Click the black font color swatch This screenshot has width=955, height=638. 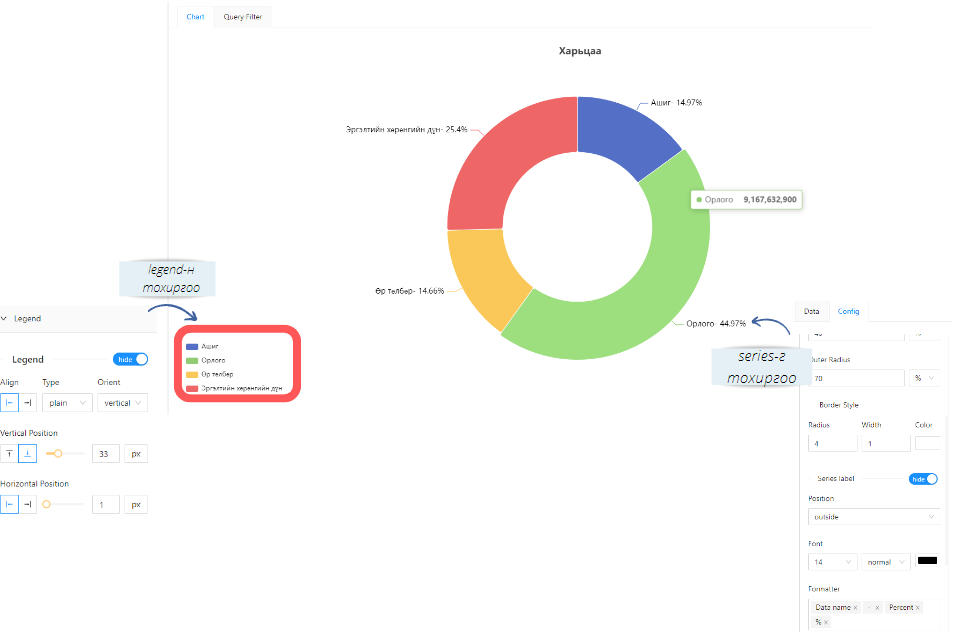[x=928, y=561]
